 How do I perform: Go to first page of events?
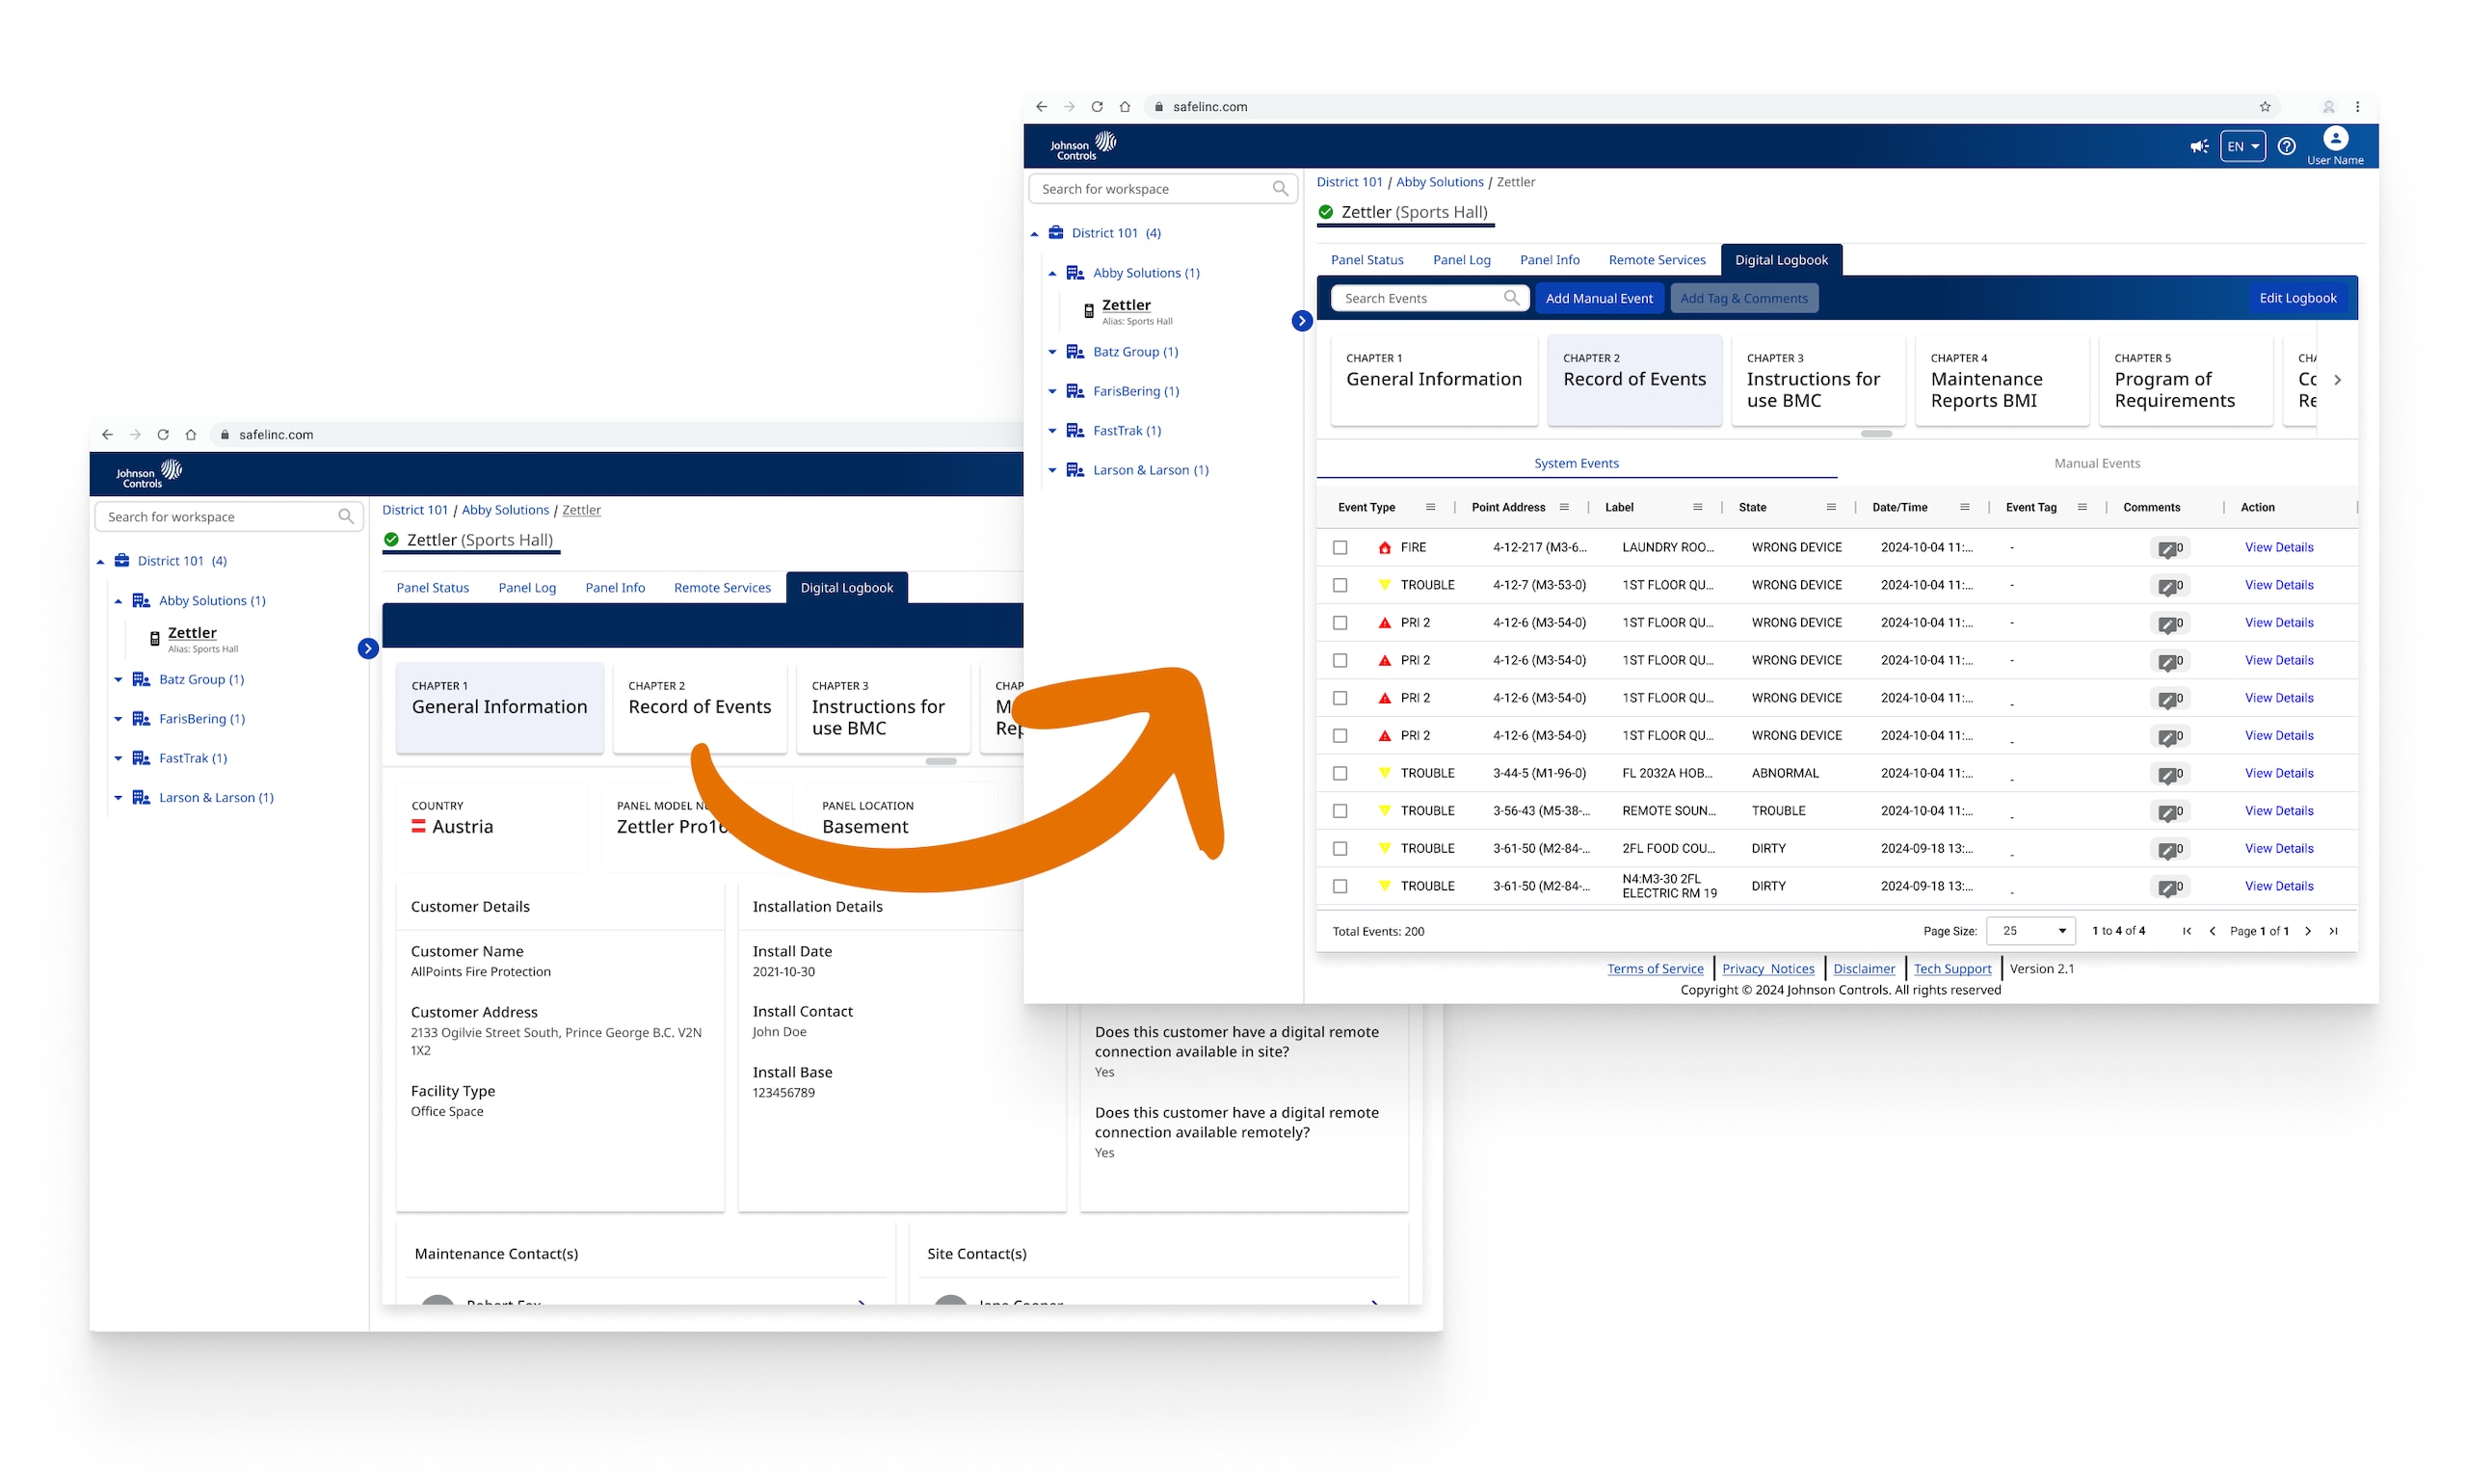point(2186,931)
